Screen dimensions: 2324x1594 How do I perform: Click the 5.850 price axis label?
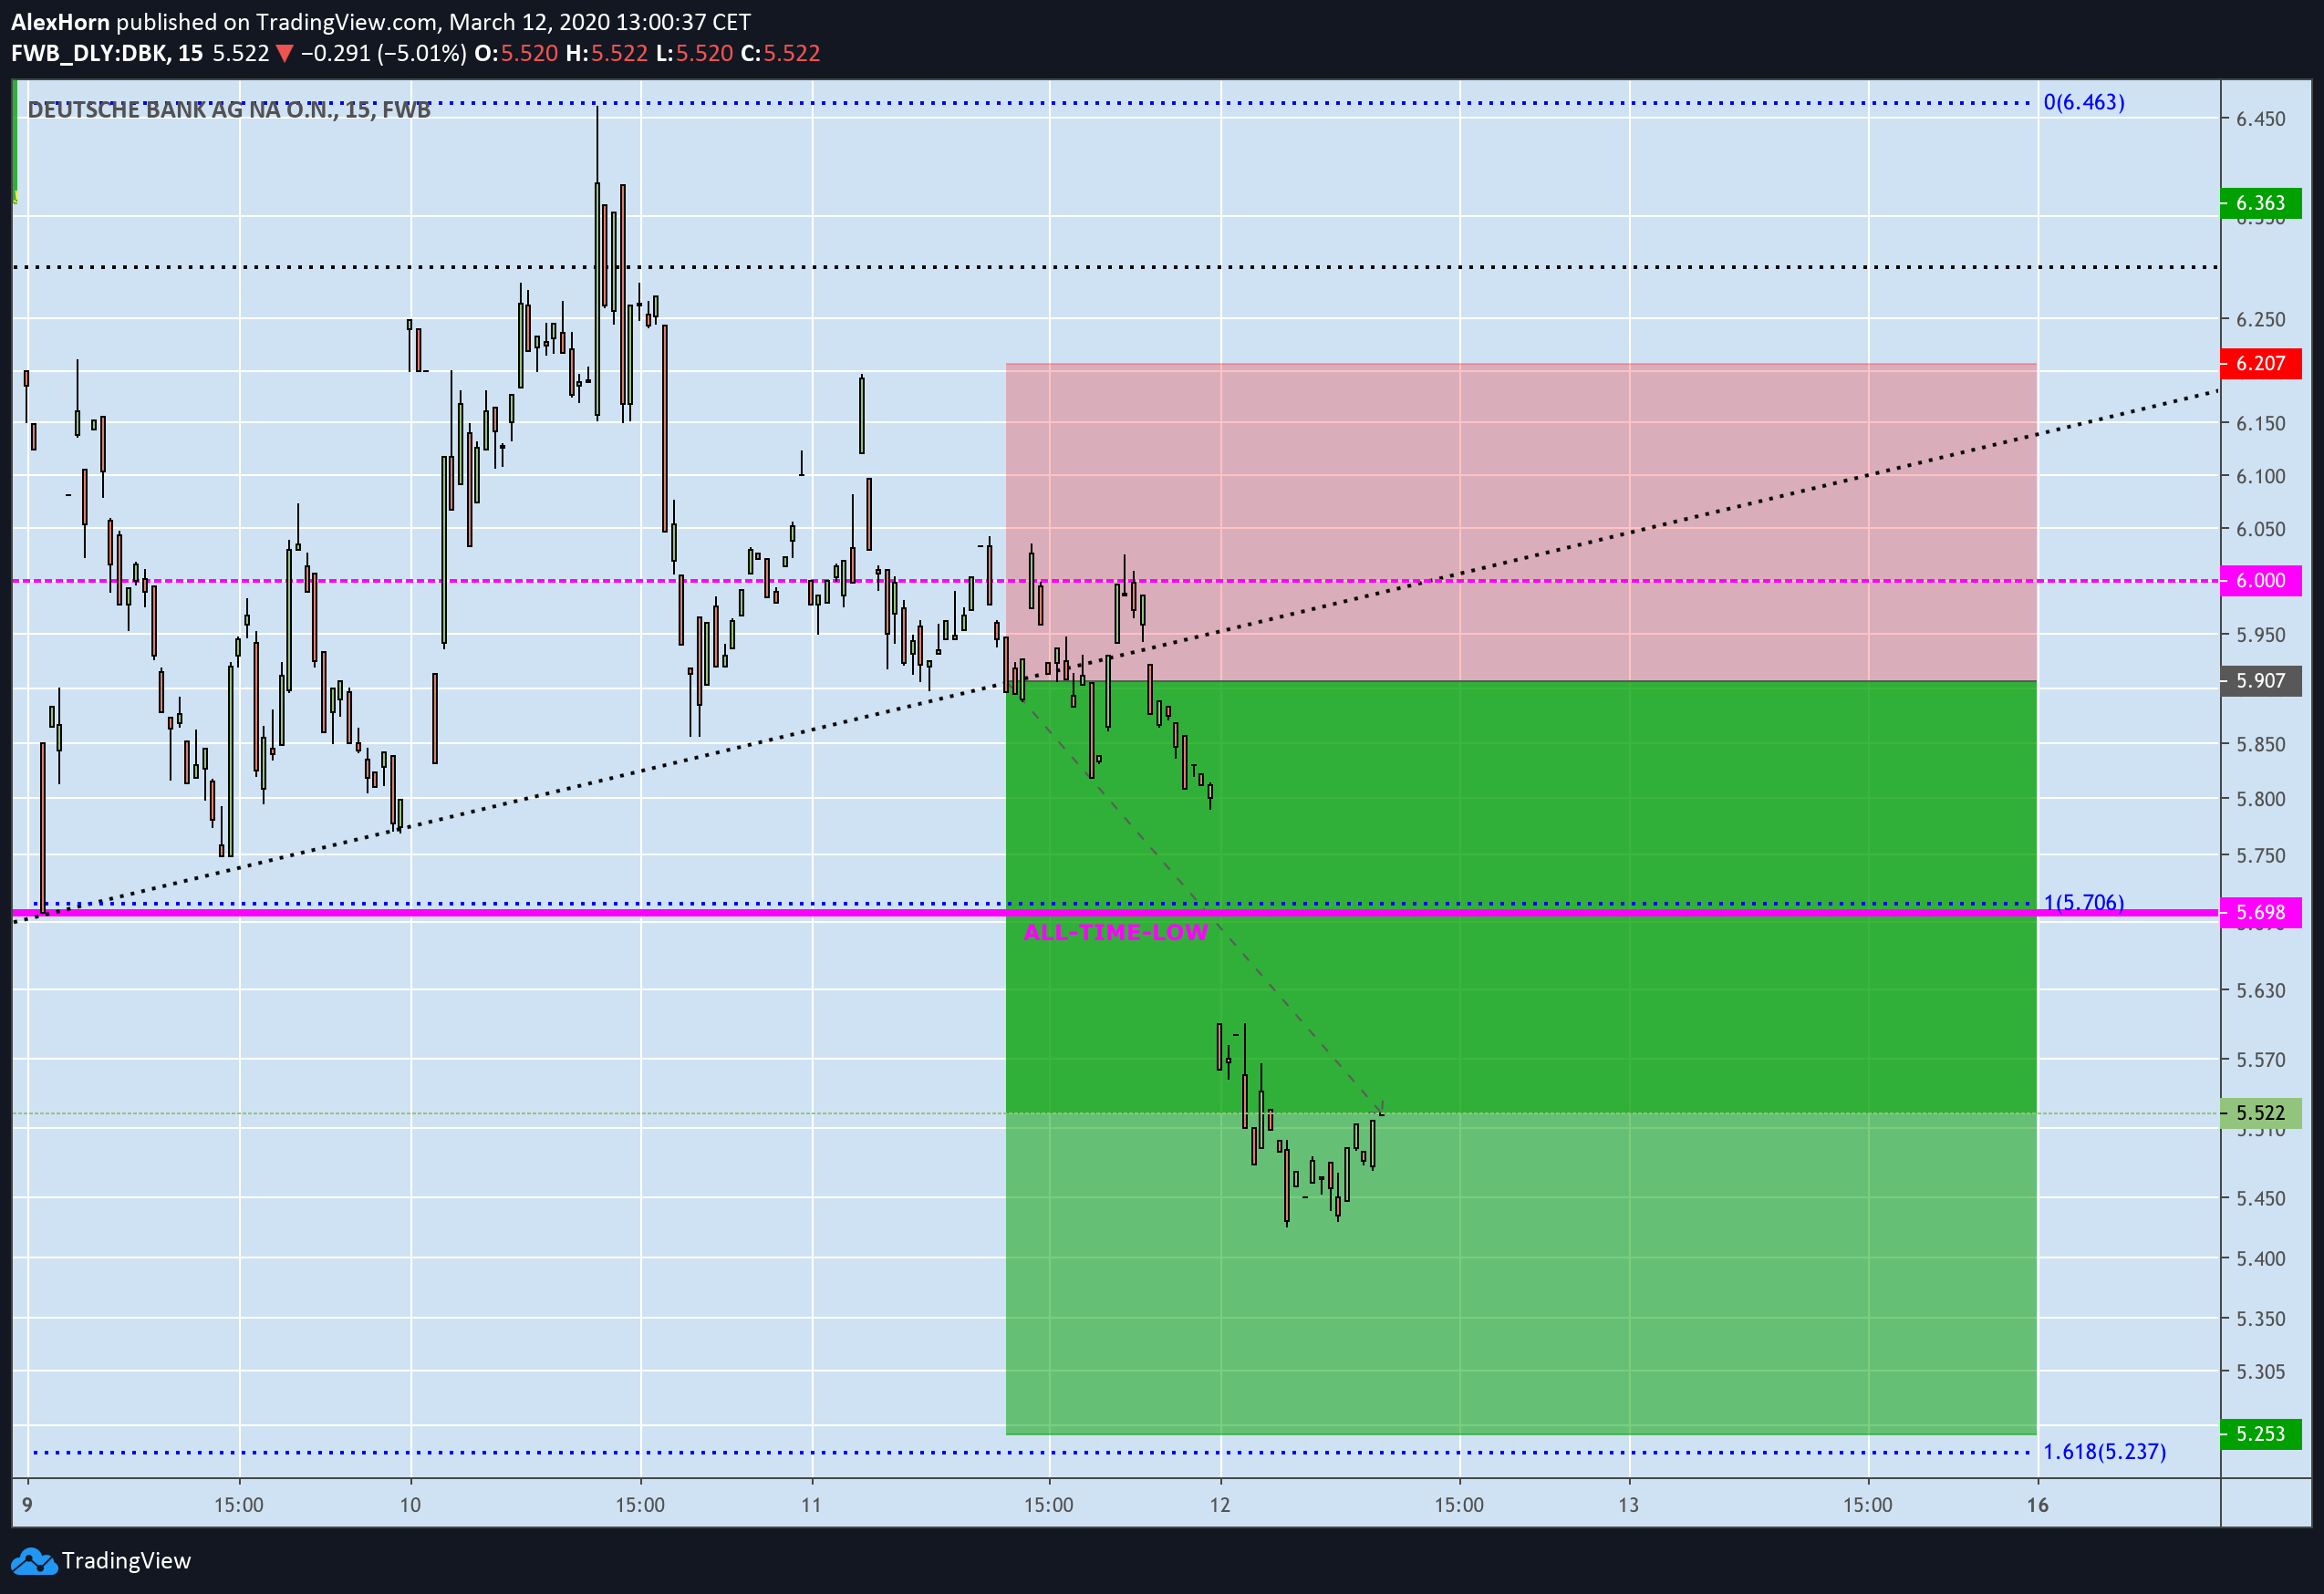pyautogui.click(x=2261, y=744)
